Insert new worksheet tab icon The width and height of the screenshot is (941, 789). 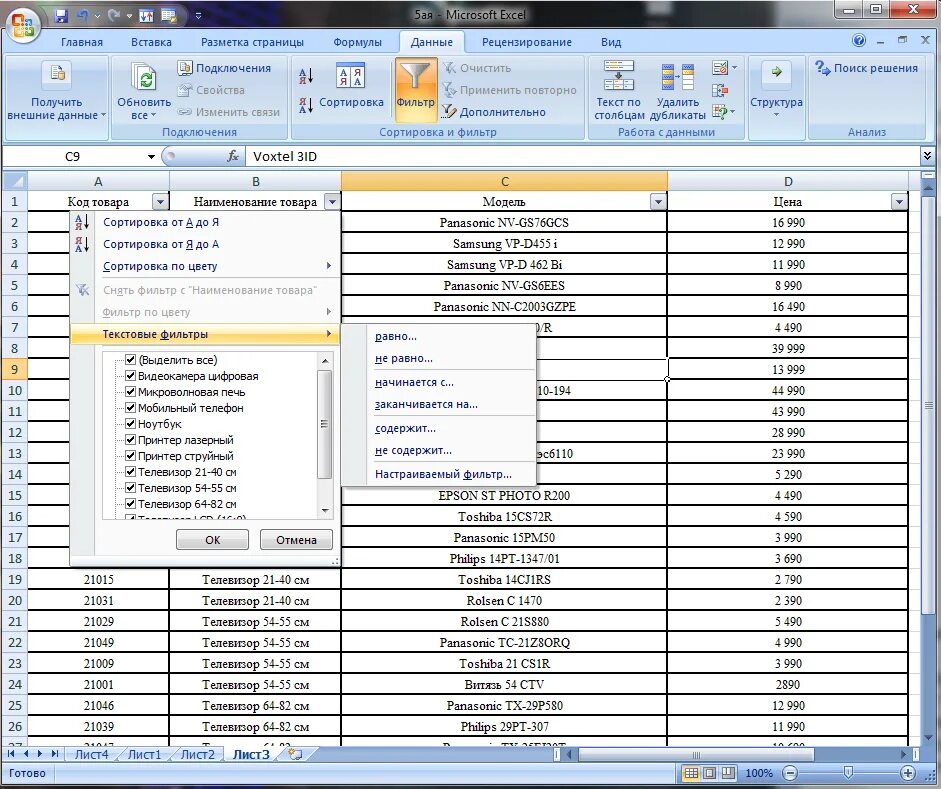click(295, 754)
